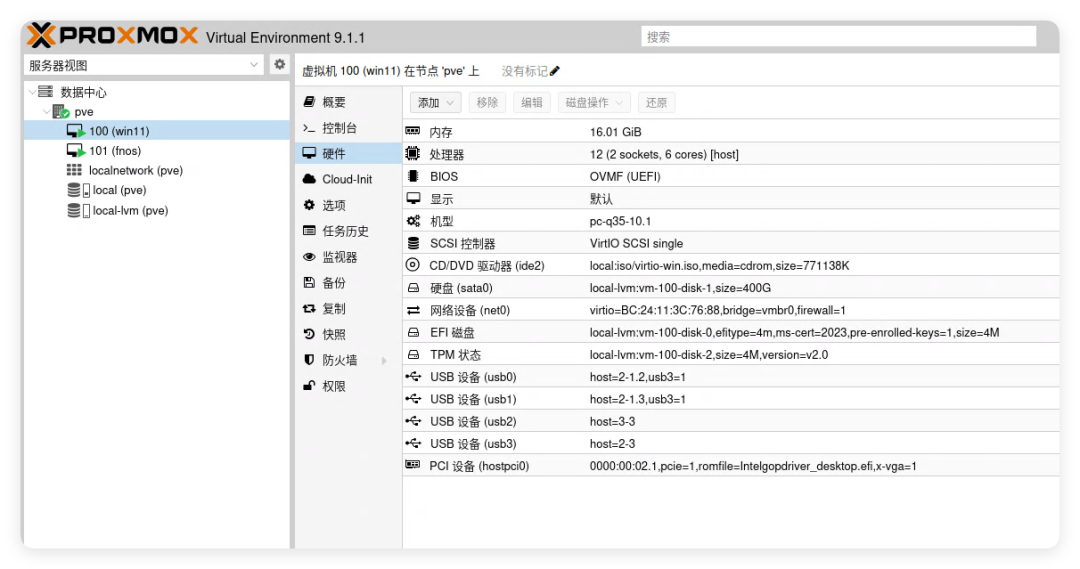Screen dimensions: 1080x569
Task: Click the disk icon in TPM 状态 row
Action: click(x=413, y=355)
